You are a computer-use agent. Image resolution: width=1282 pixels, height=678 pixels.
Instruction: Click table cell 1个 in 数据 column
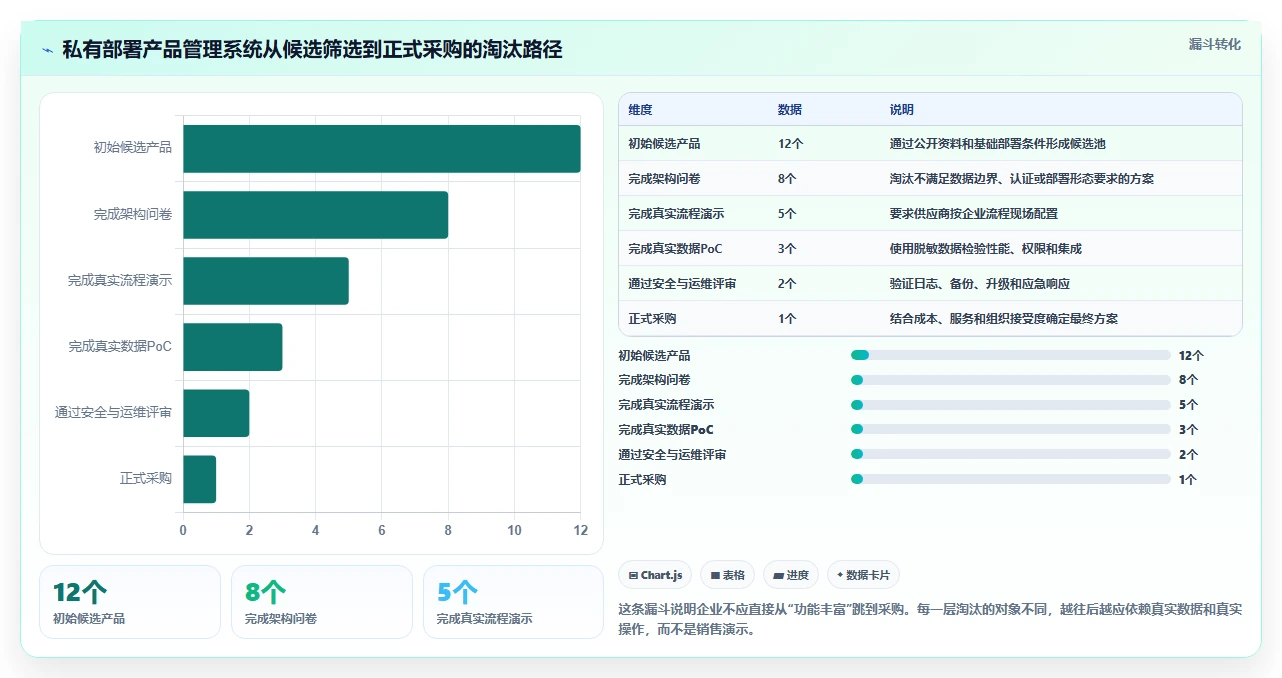coord(787,319)
